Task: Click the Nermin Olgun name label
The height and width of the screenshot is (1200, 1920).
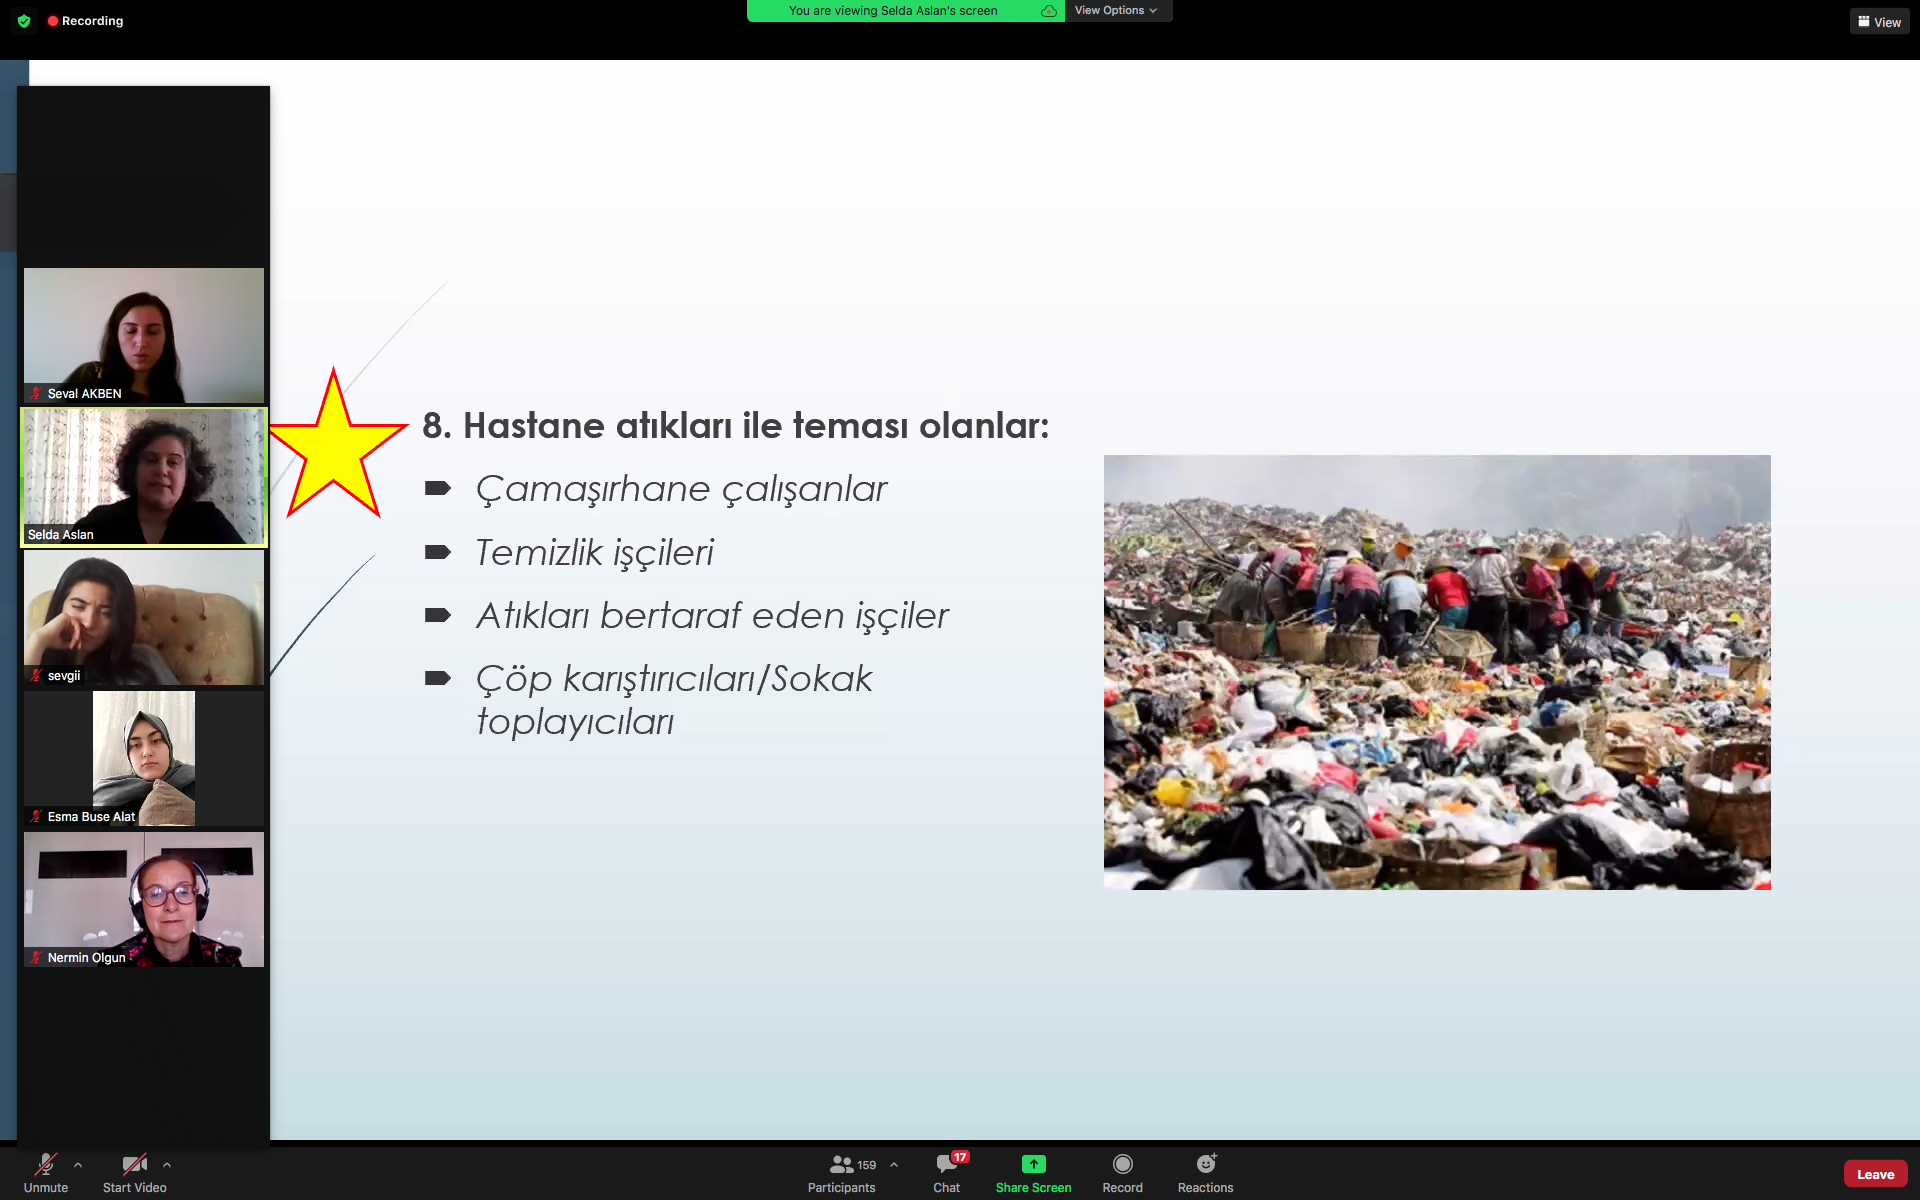Action: coord(86,958)
